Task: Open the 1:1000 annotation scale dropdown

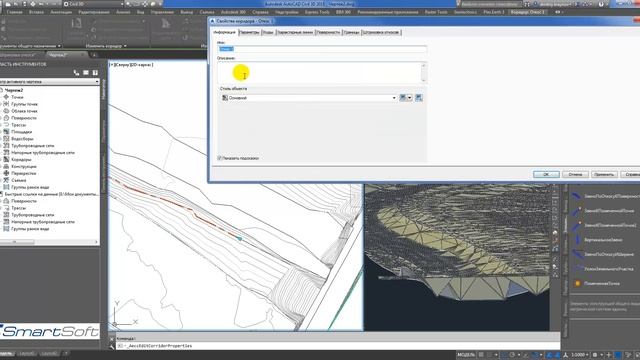Action: click(x=580, y=355)
